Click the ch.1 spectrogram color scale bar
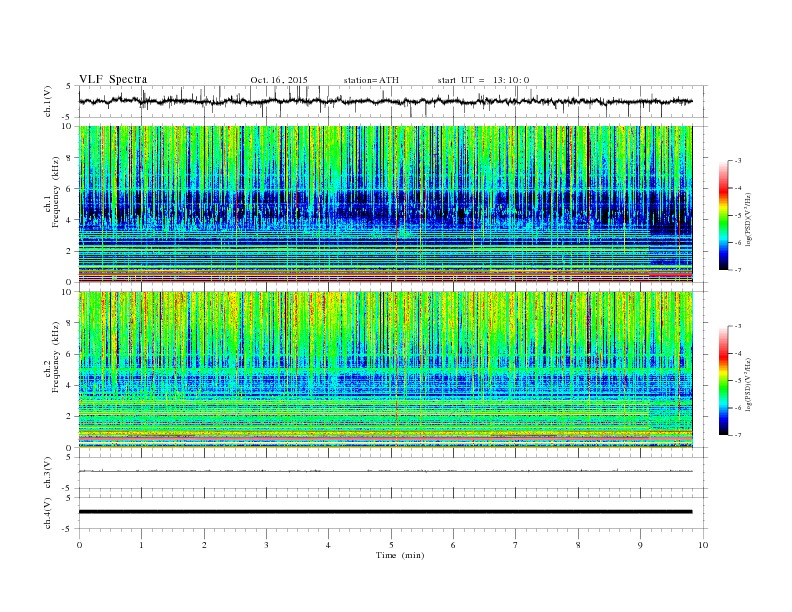 pyautogui.click(x=724, y=216)
